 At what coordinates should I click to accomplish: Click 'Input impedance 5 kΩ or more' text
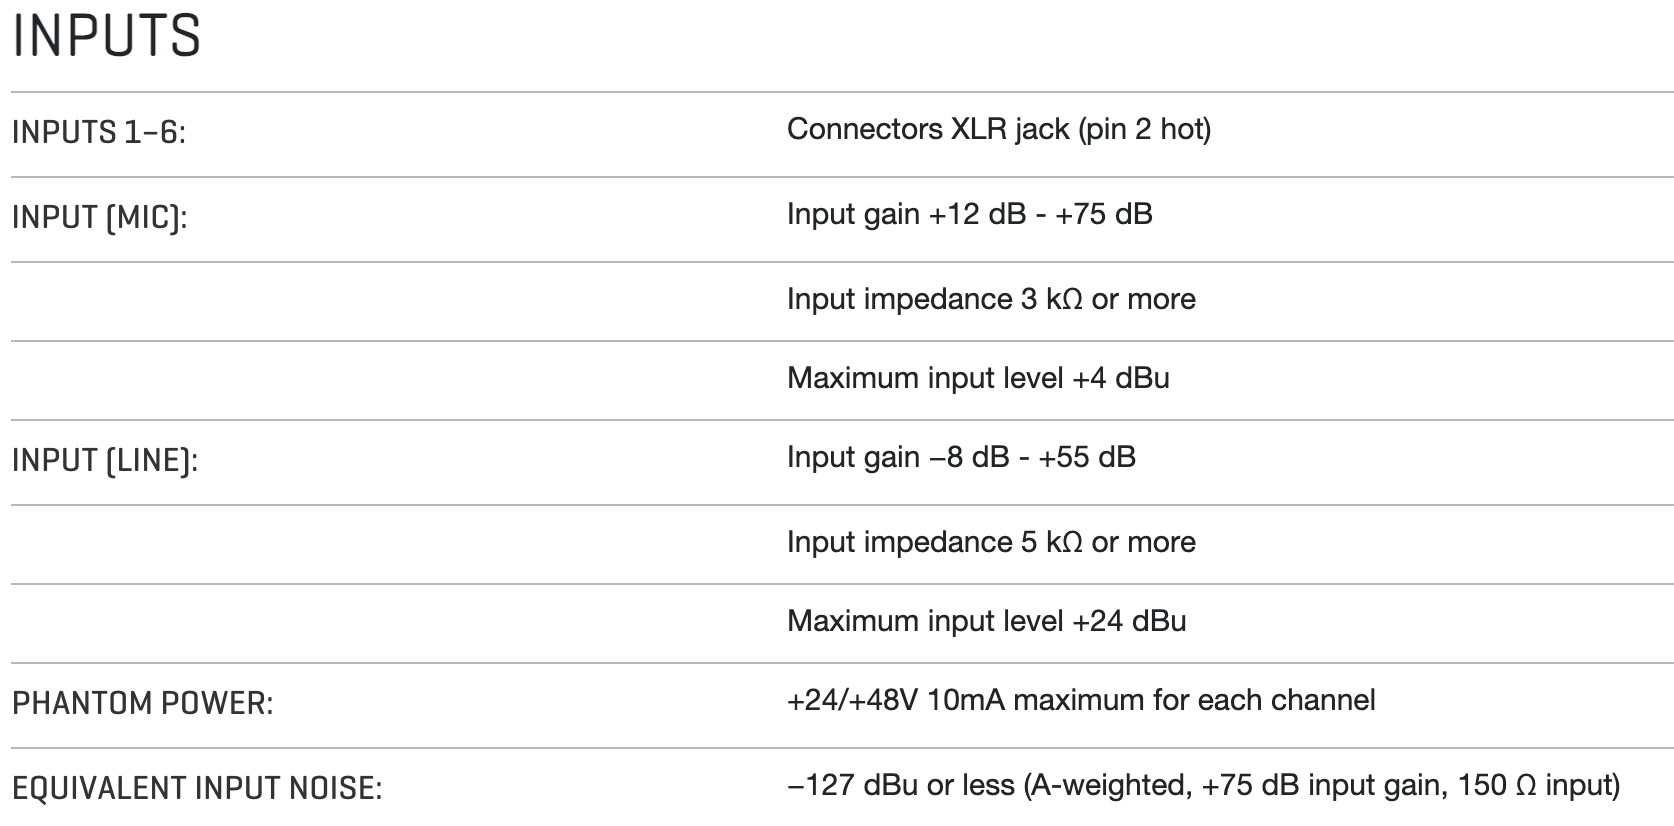pyautogui.click(x=991, y=542)
